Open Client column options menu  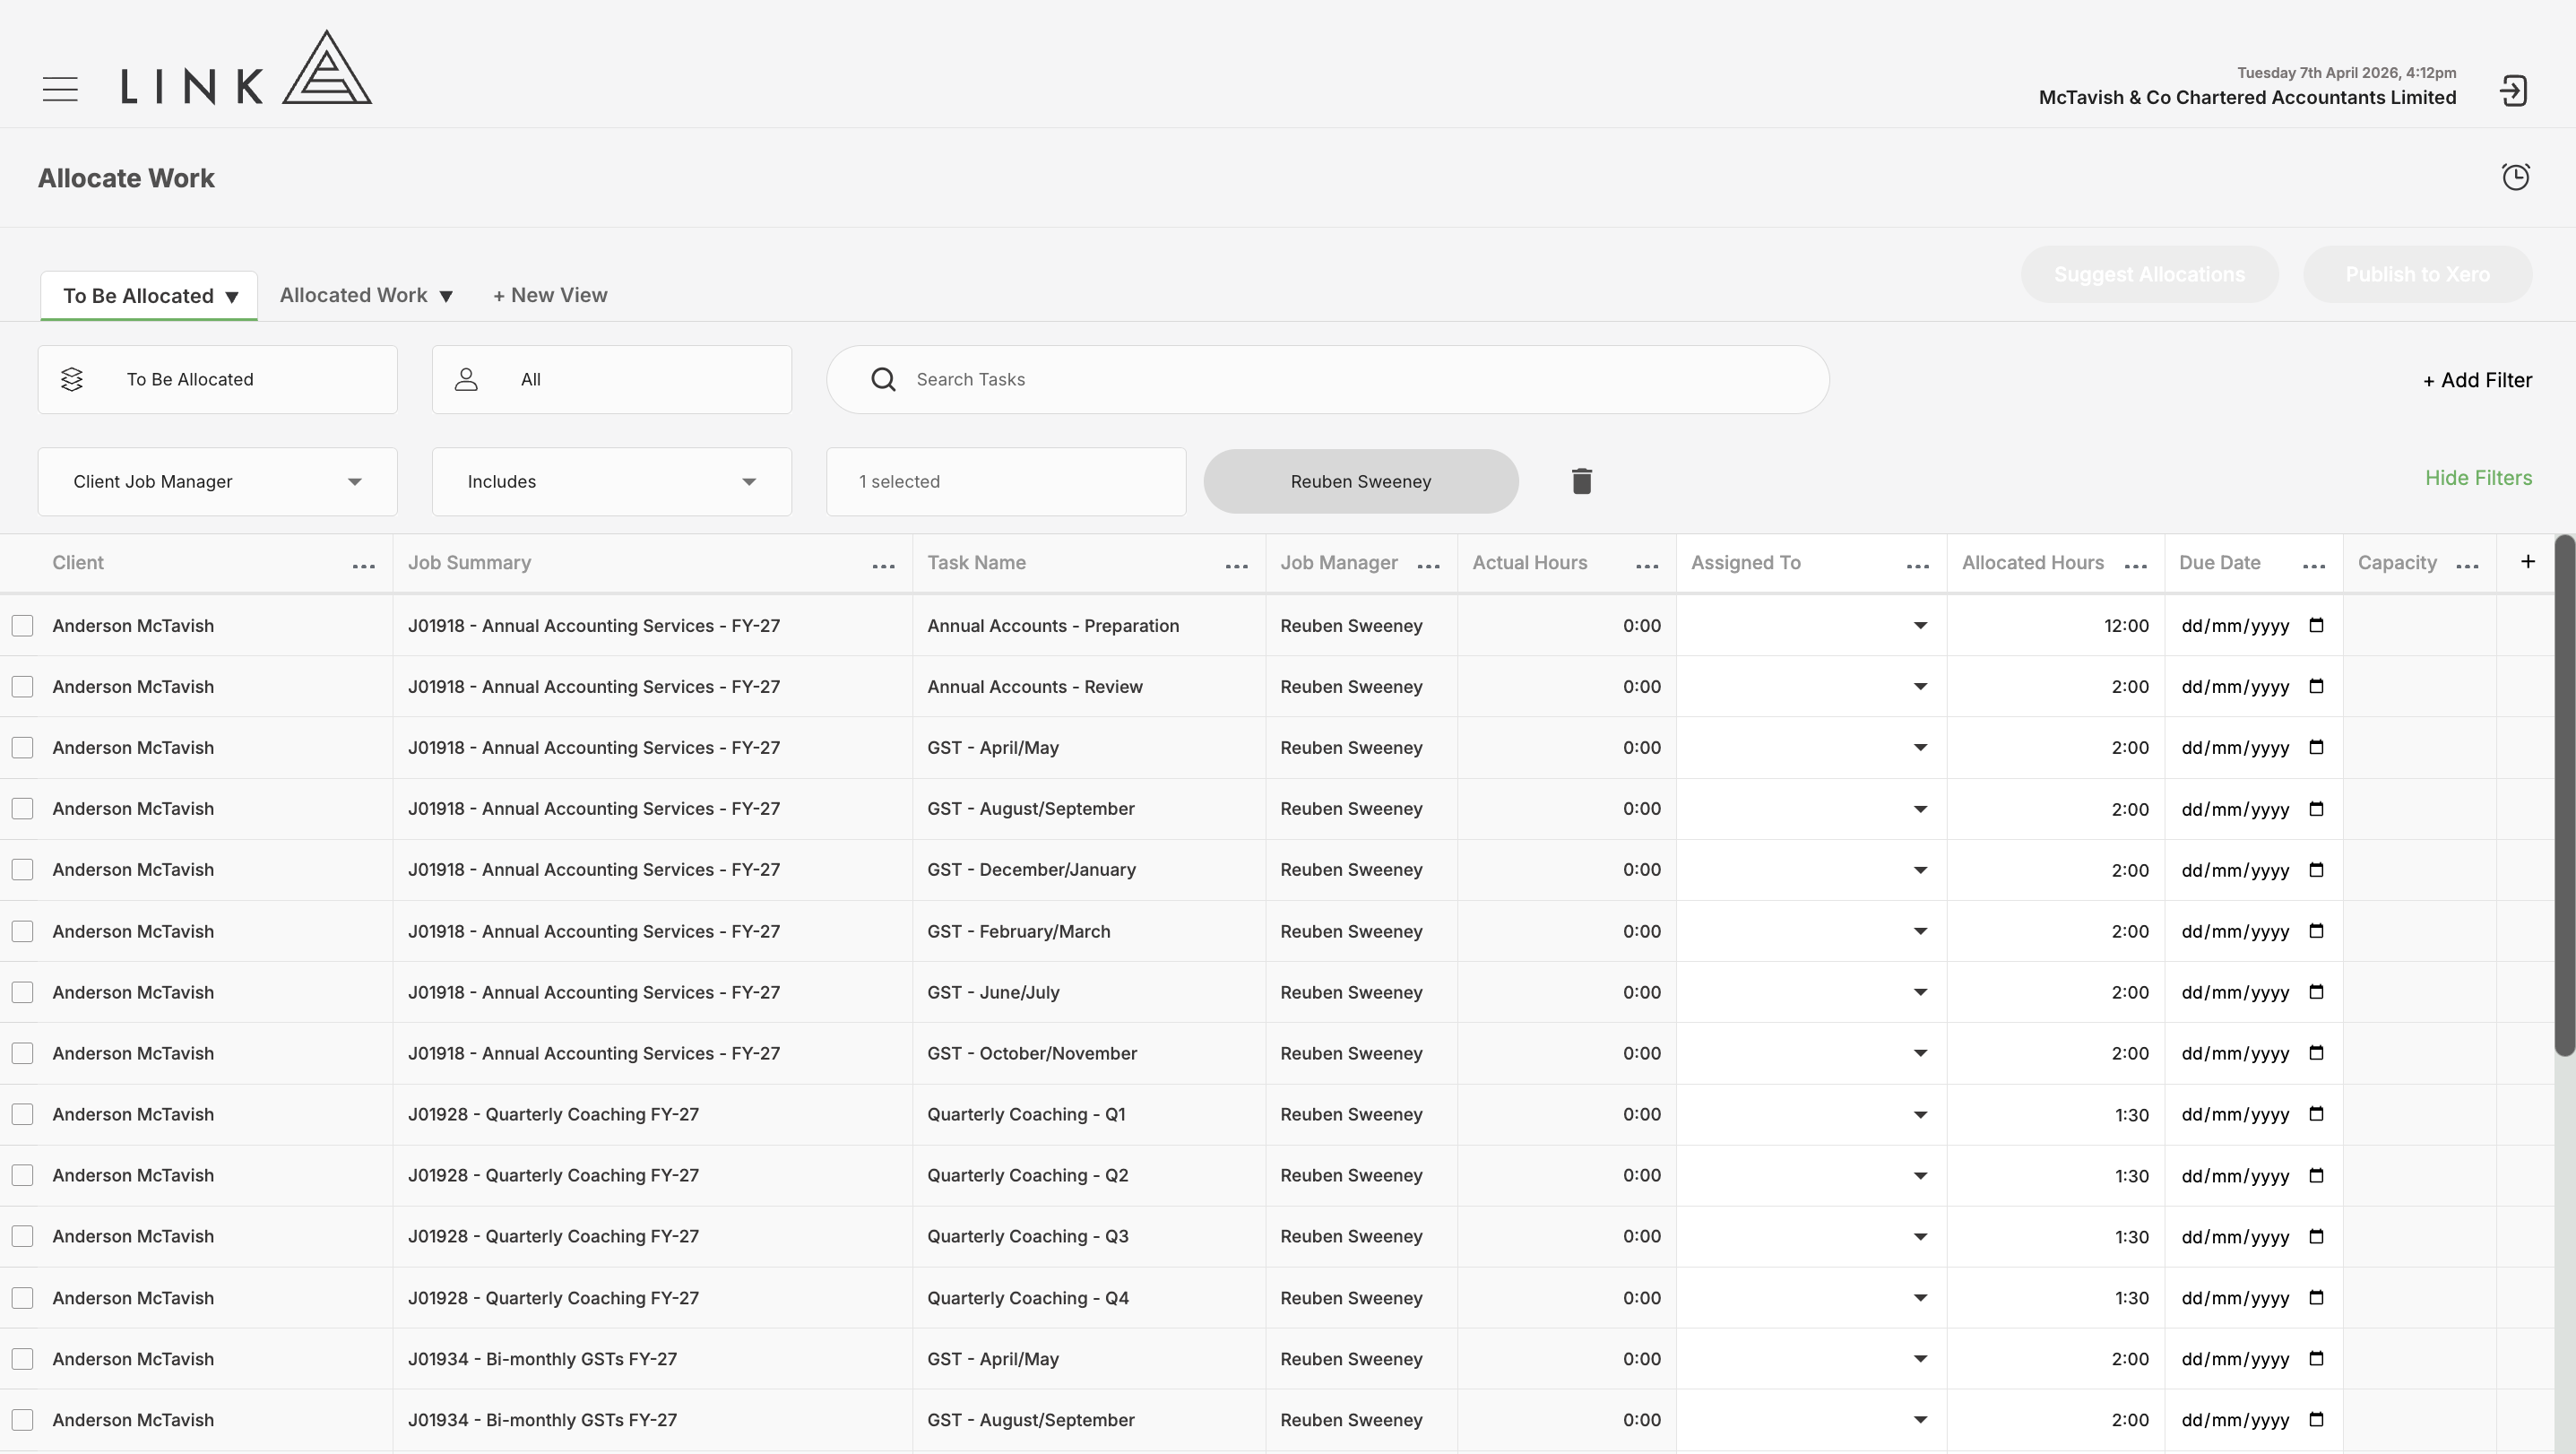(364, 566)
